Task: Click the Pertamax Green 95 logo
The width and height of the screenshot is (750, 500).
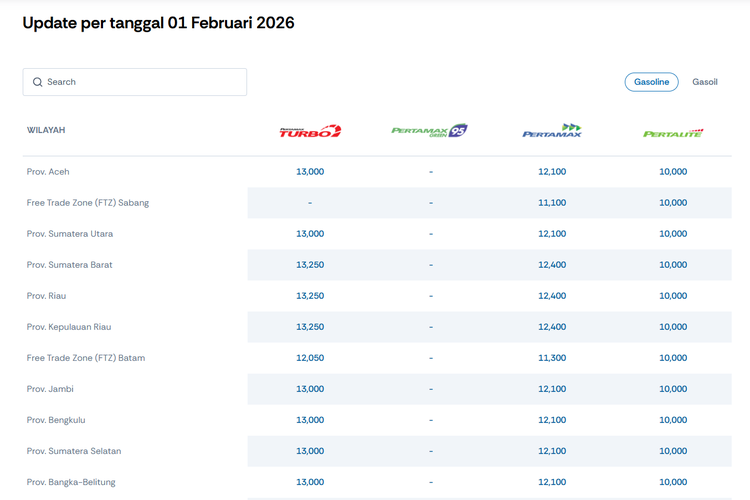Action: tap(430, 131)
